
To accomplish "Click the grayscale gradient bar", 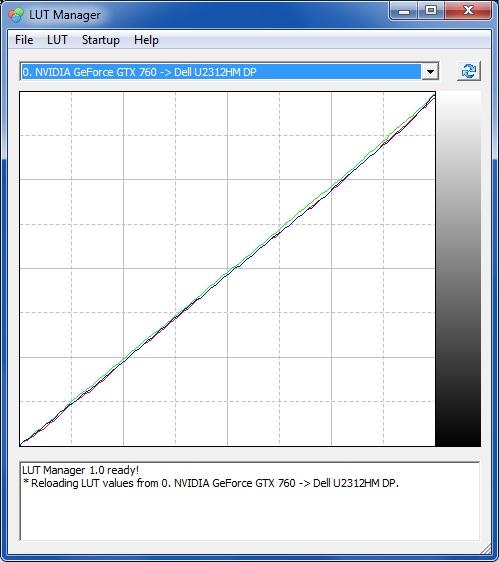I will point(458,269).
